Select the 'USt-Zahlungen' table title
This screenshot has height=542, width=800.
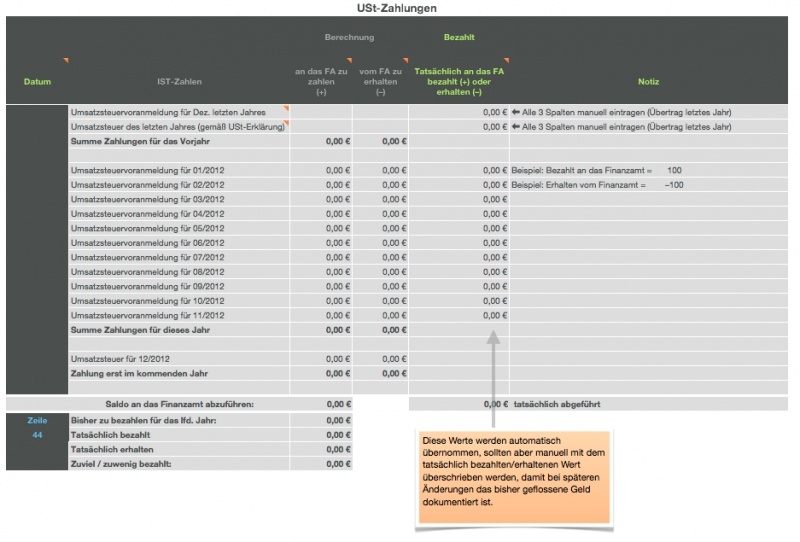tap(396, 8)
